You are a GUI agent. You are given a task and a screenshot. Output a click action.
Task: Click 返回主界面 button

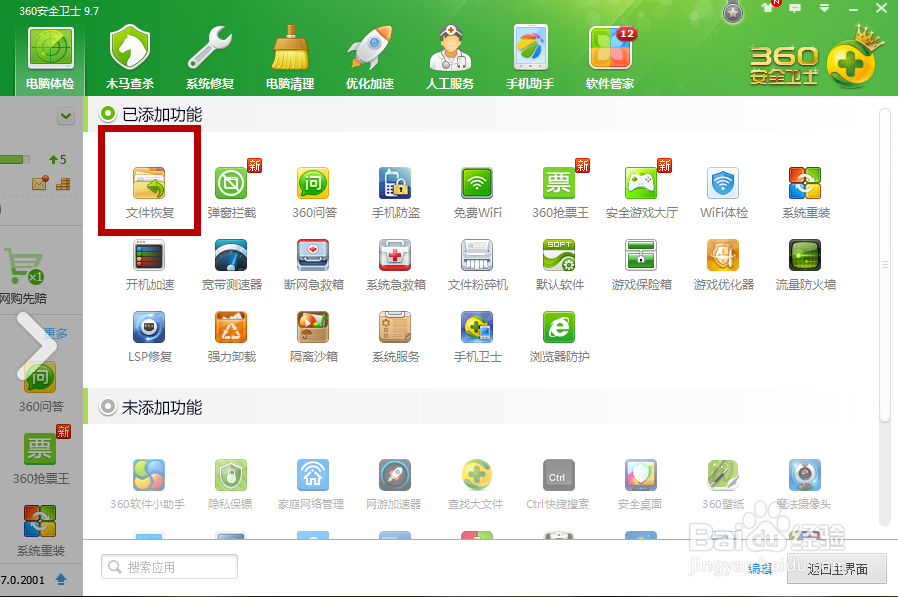point(837,569)
